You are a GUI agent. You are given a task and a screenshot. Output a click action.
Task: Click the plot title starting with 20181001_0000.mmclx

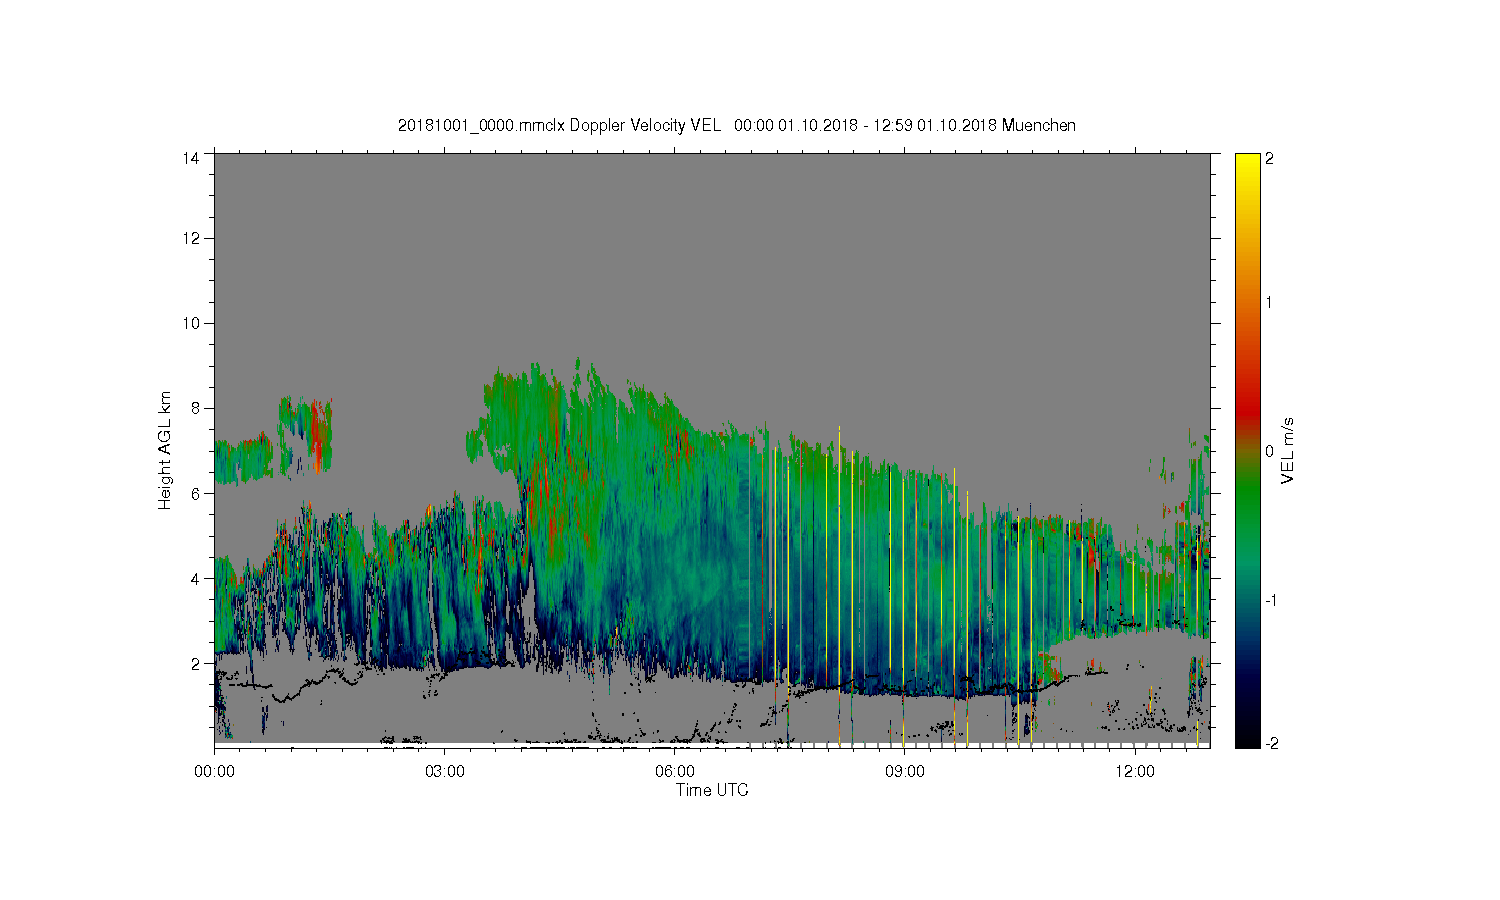pyautogui.click(x=737, y=125)
